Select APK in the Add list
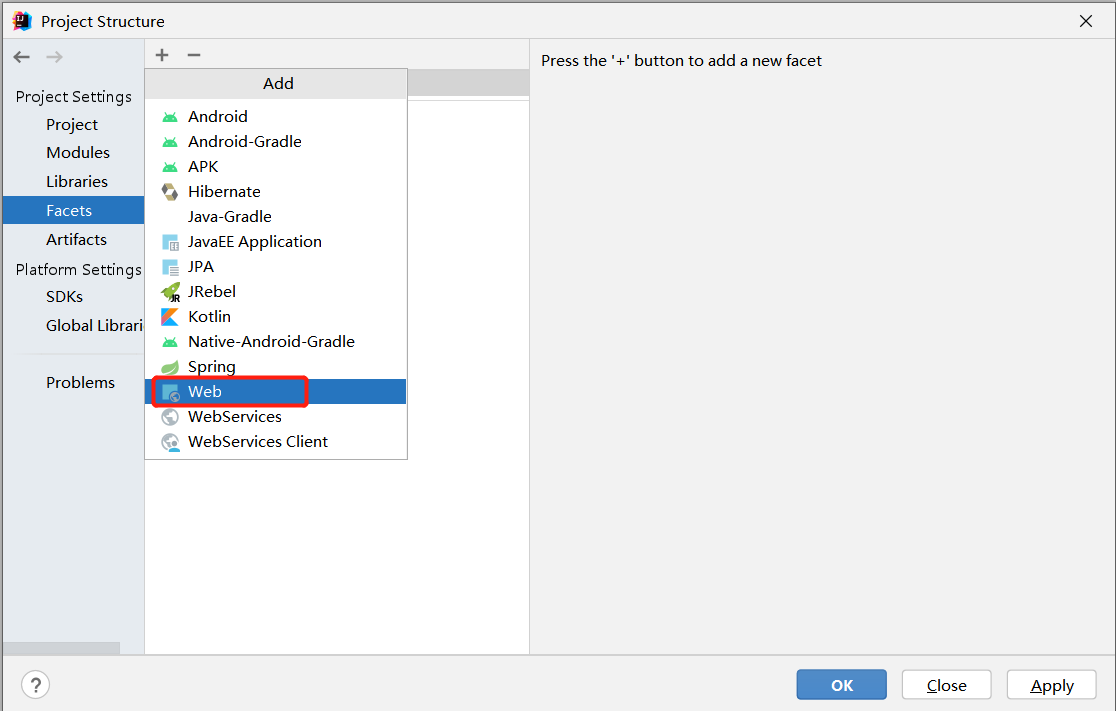1116x711 pixels. click(x=275, y=167)
